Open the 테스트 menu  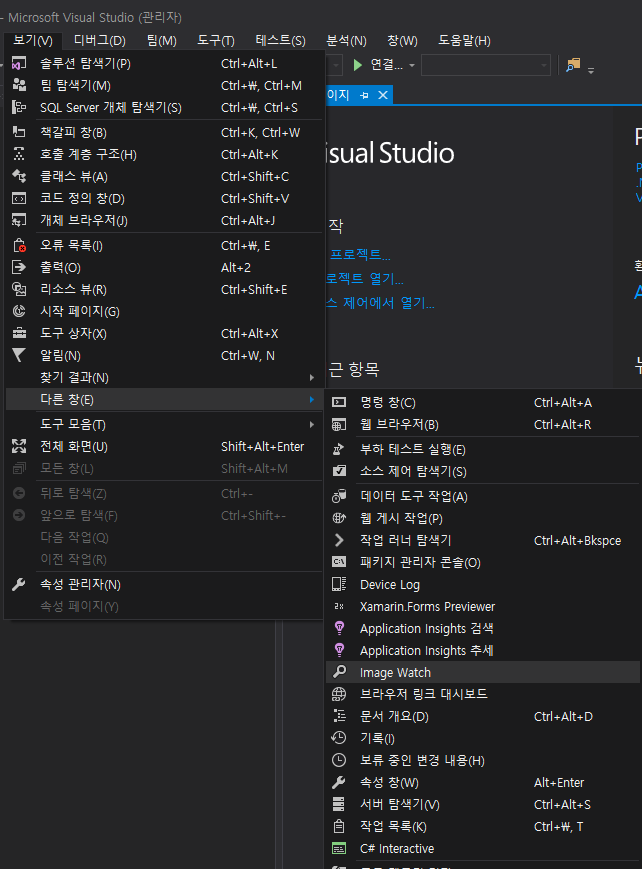[x=281, y=40]
